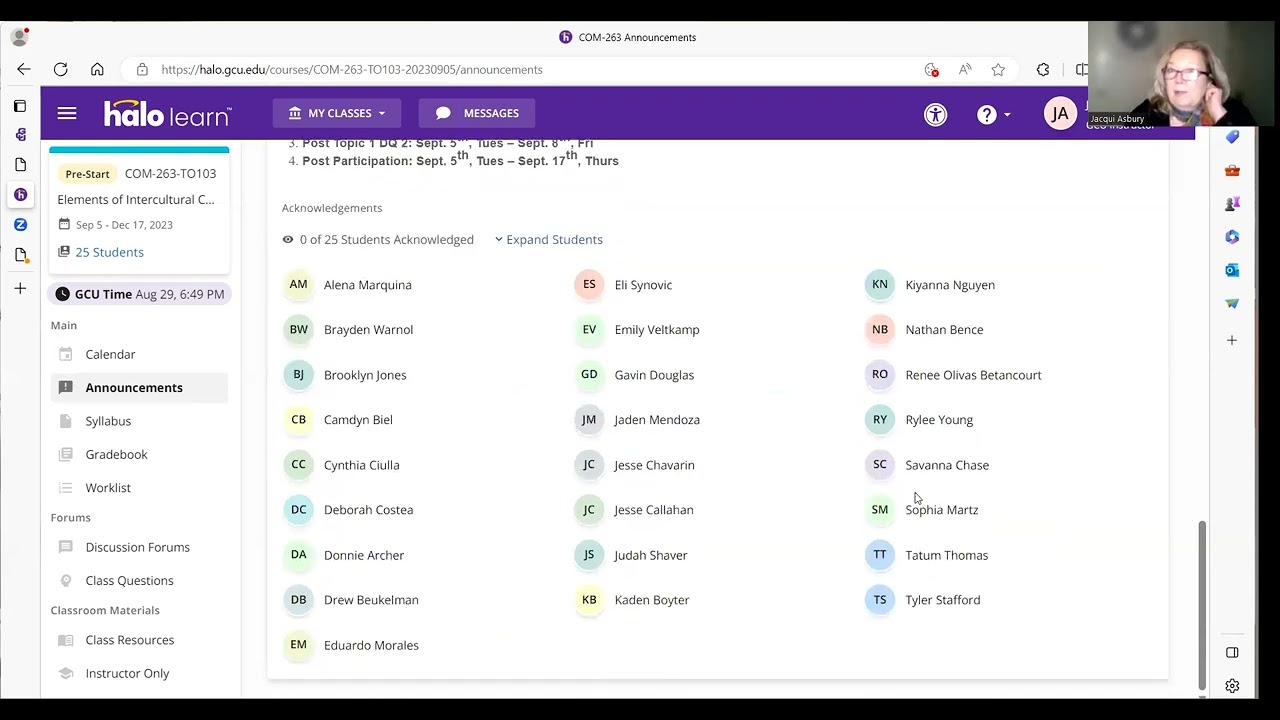
Task: Open Syllabus in left sidebar
Action: [x=108, y=421]
